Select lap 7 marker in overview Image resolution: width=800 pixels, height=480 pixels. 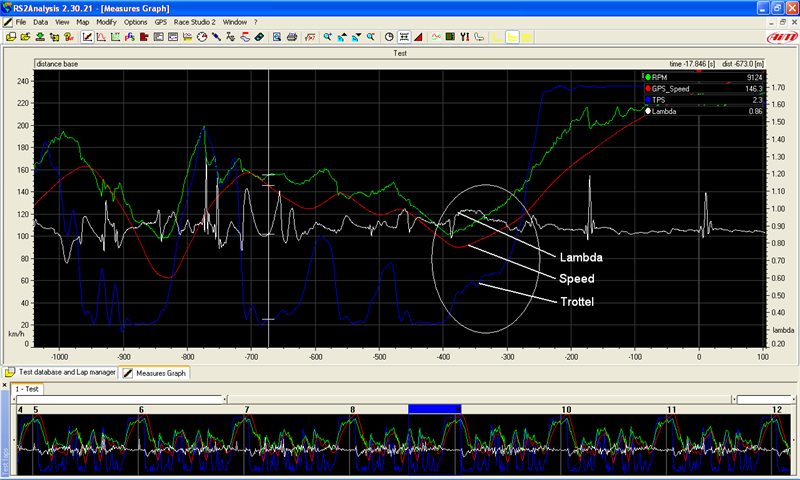(x=247, y=410)
